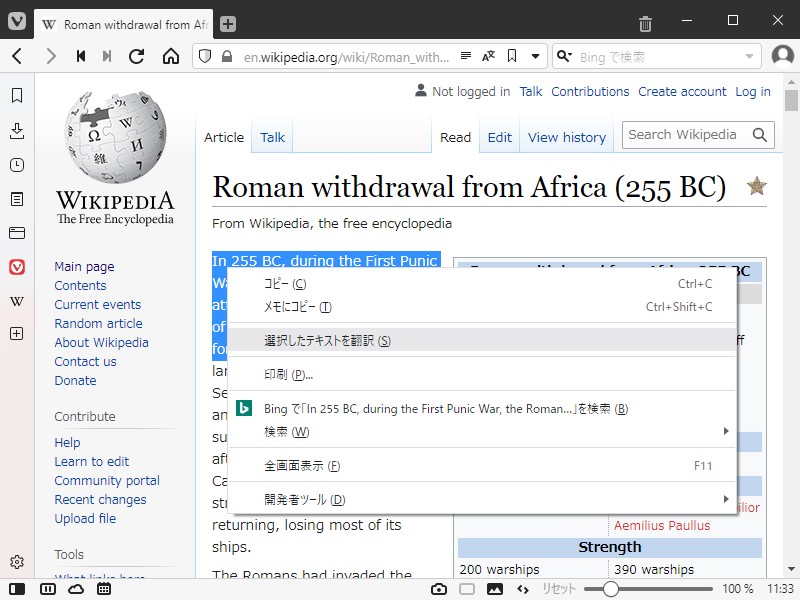
Task: Open Random article sidebar link
Action: 98,323
